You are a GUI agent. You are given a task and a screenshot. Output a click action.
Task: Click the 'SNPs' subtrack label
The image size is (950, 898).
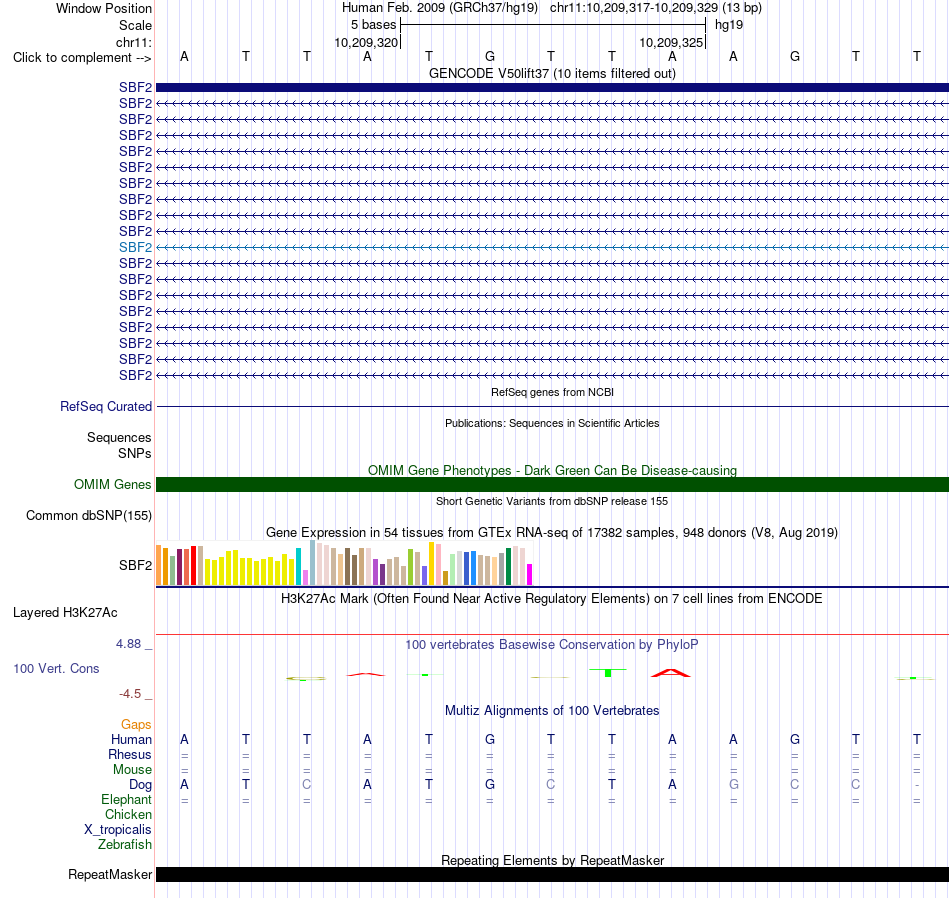(x=135, y=453)
